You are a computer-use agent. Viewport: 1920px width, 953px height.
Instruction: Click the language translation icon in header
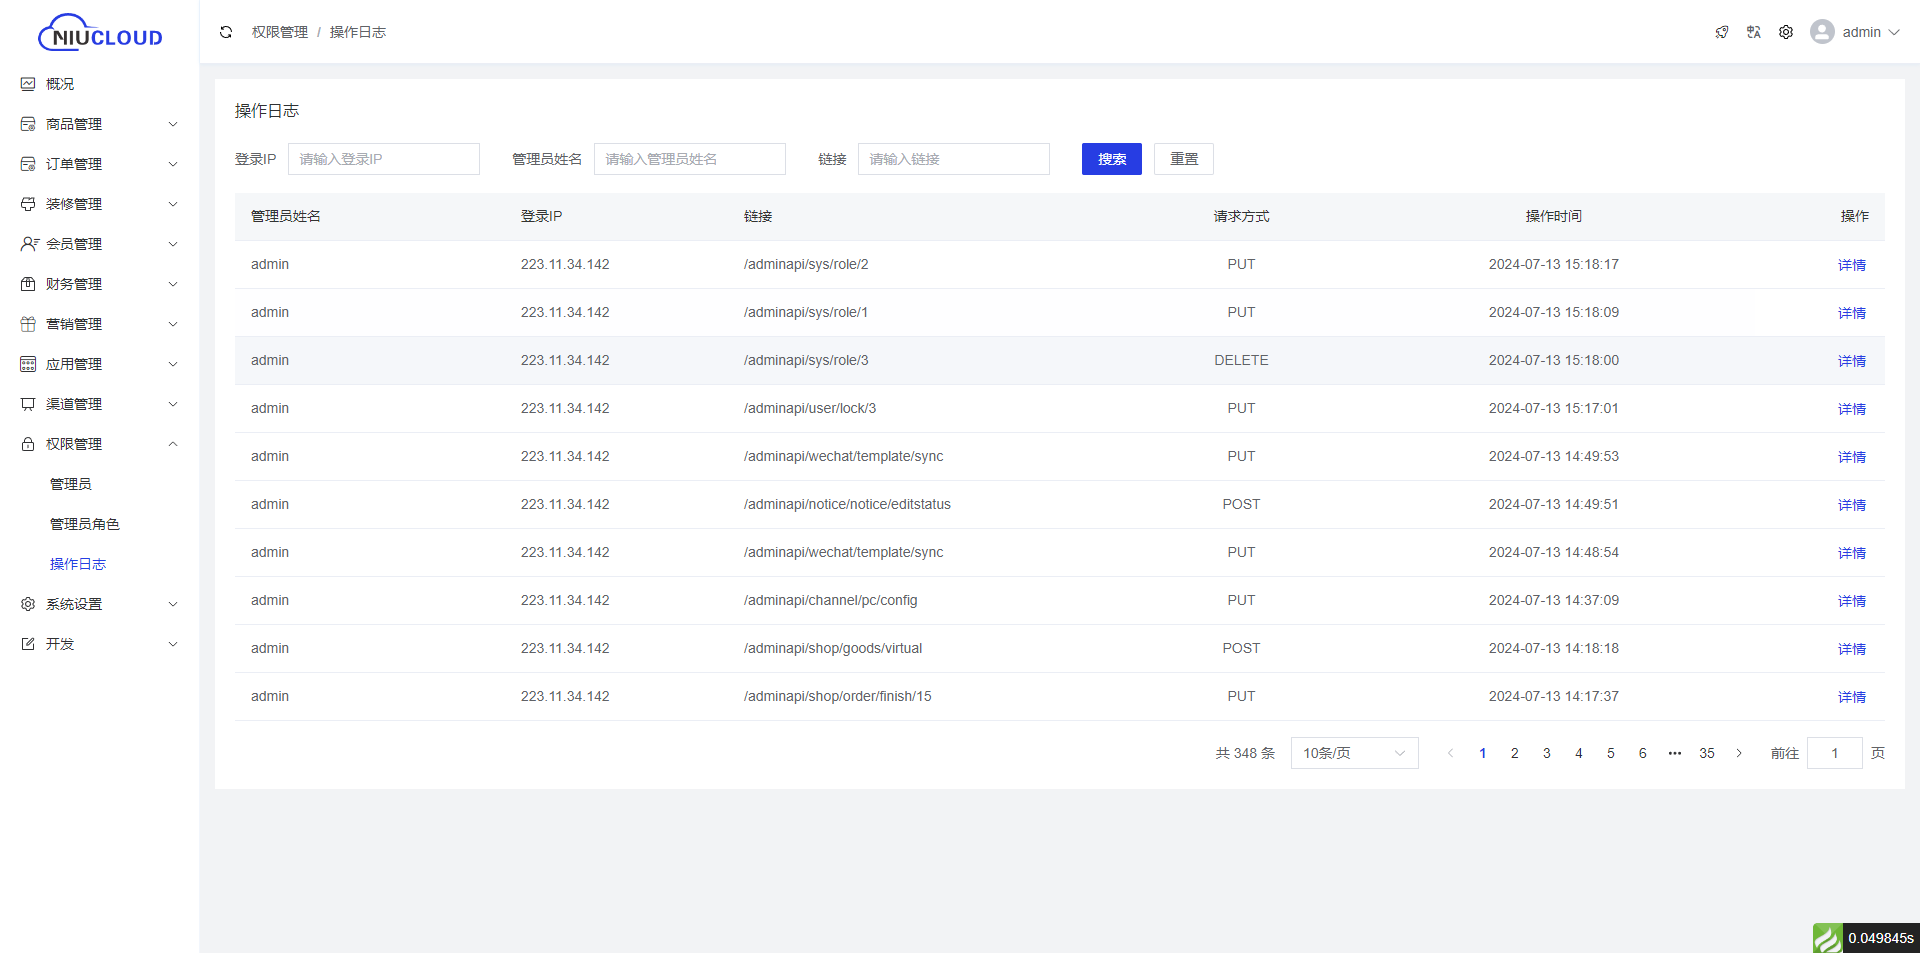[1753, 32]
